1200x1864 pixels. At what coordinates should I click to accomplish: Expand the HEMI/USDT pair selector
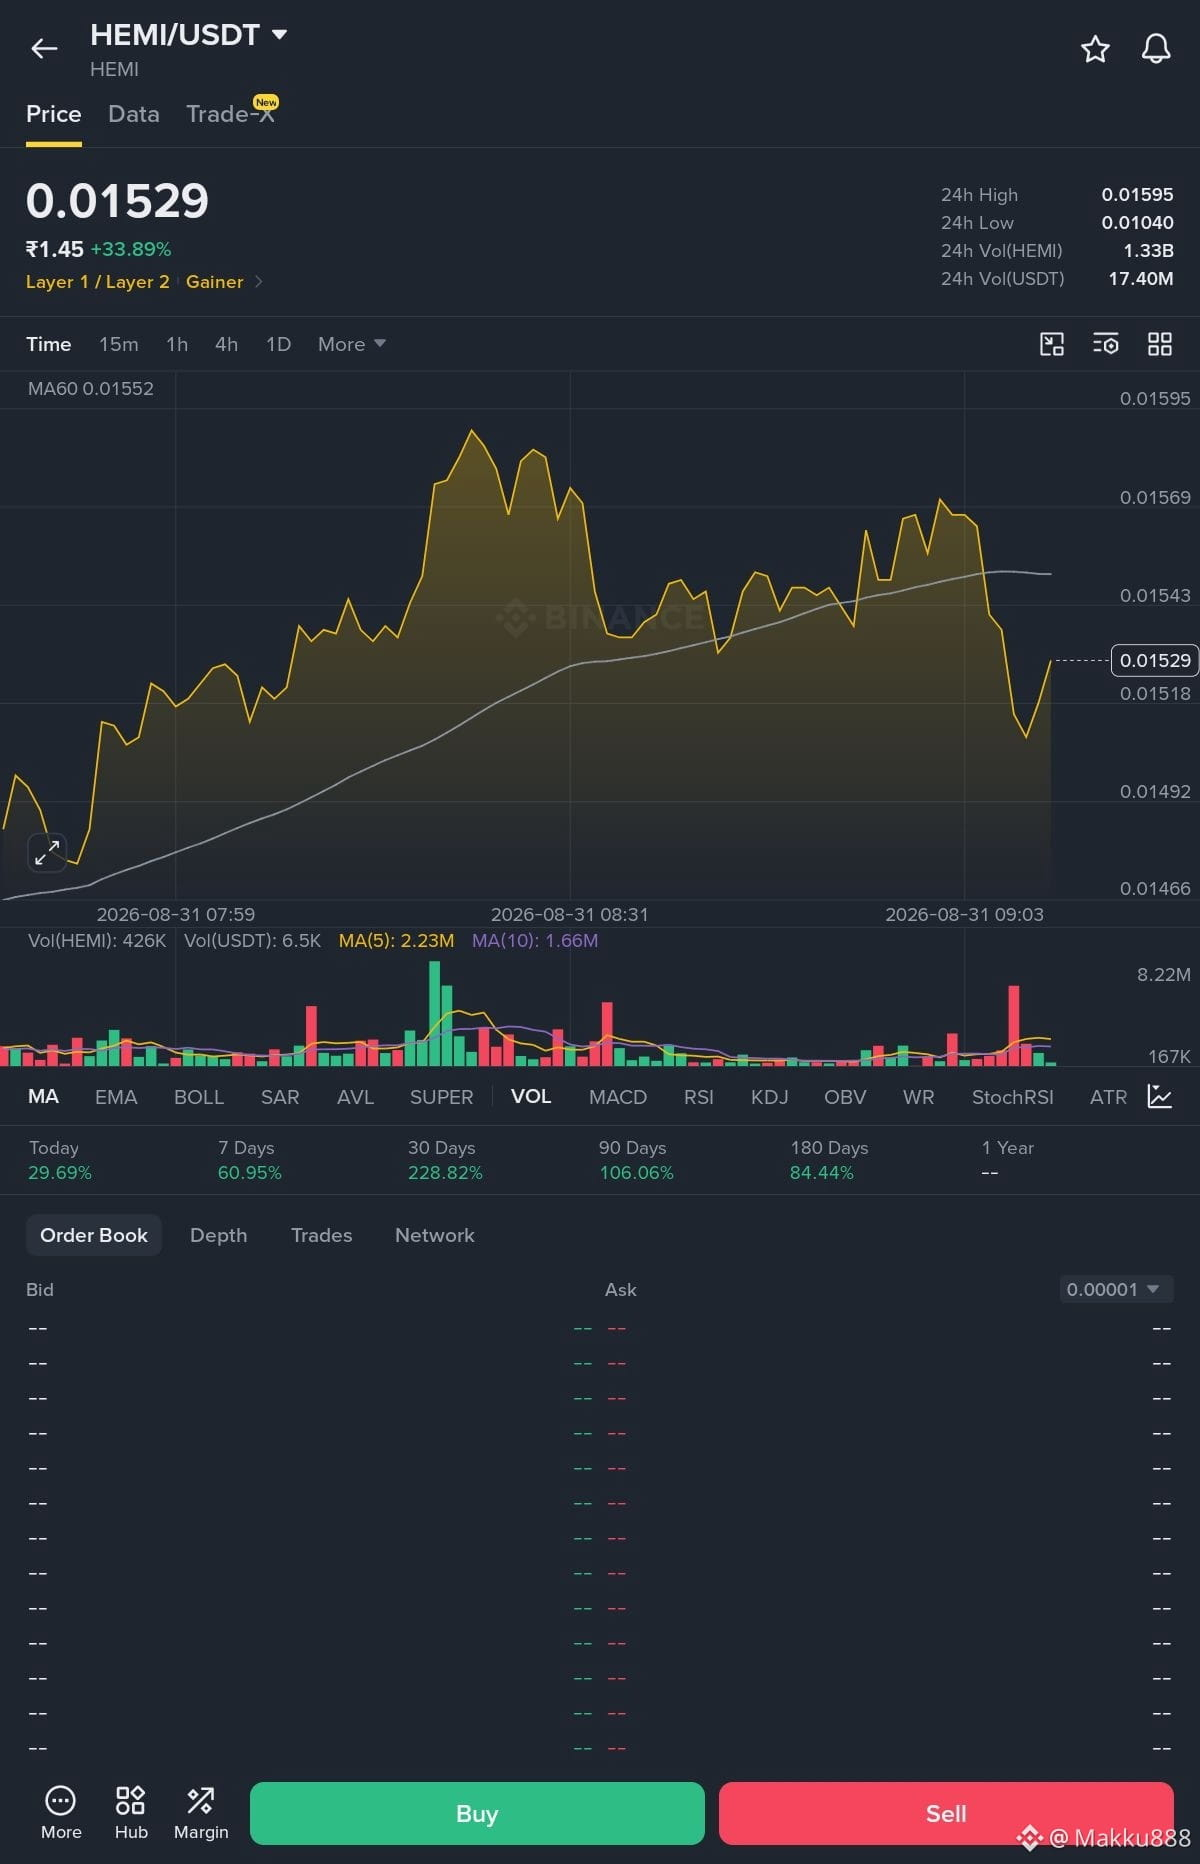tap(280, 34)
